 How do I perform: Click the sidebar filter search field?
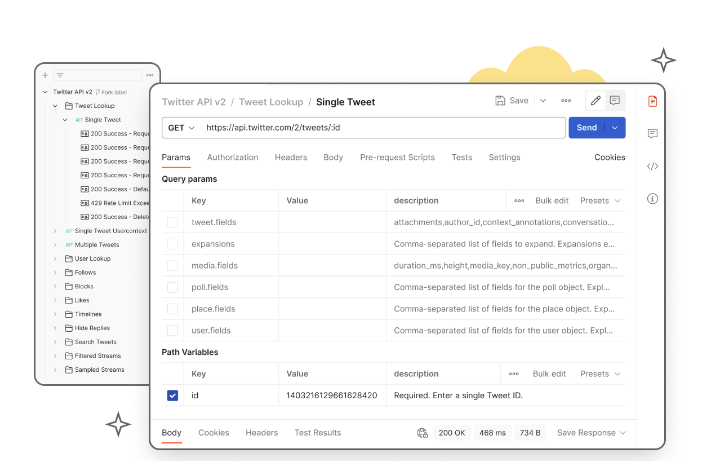[x=98, y=75]
